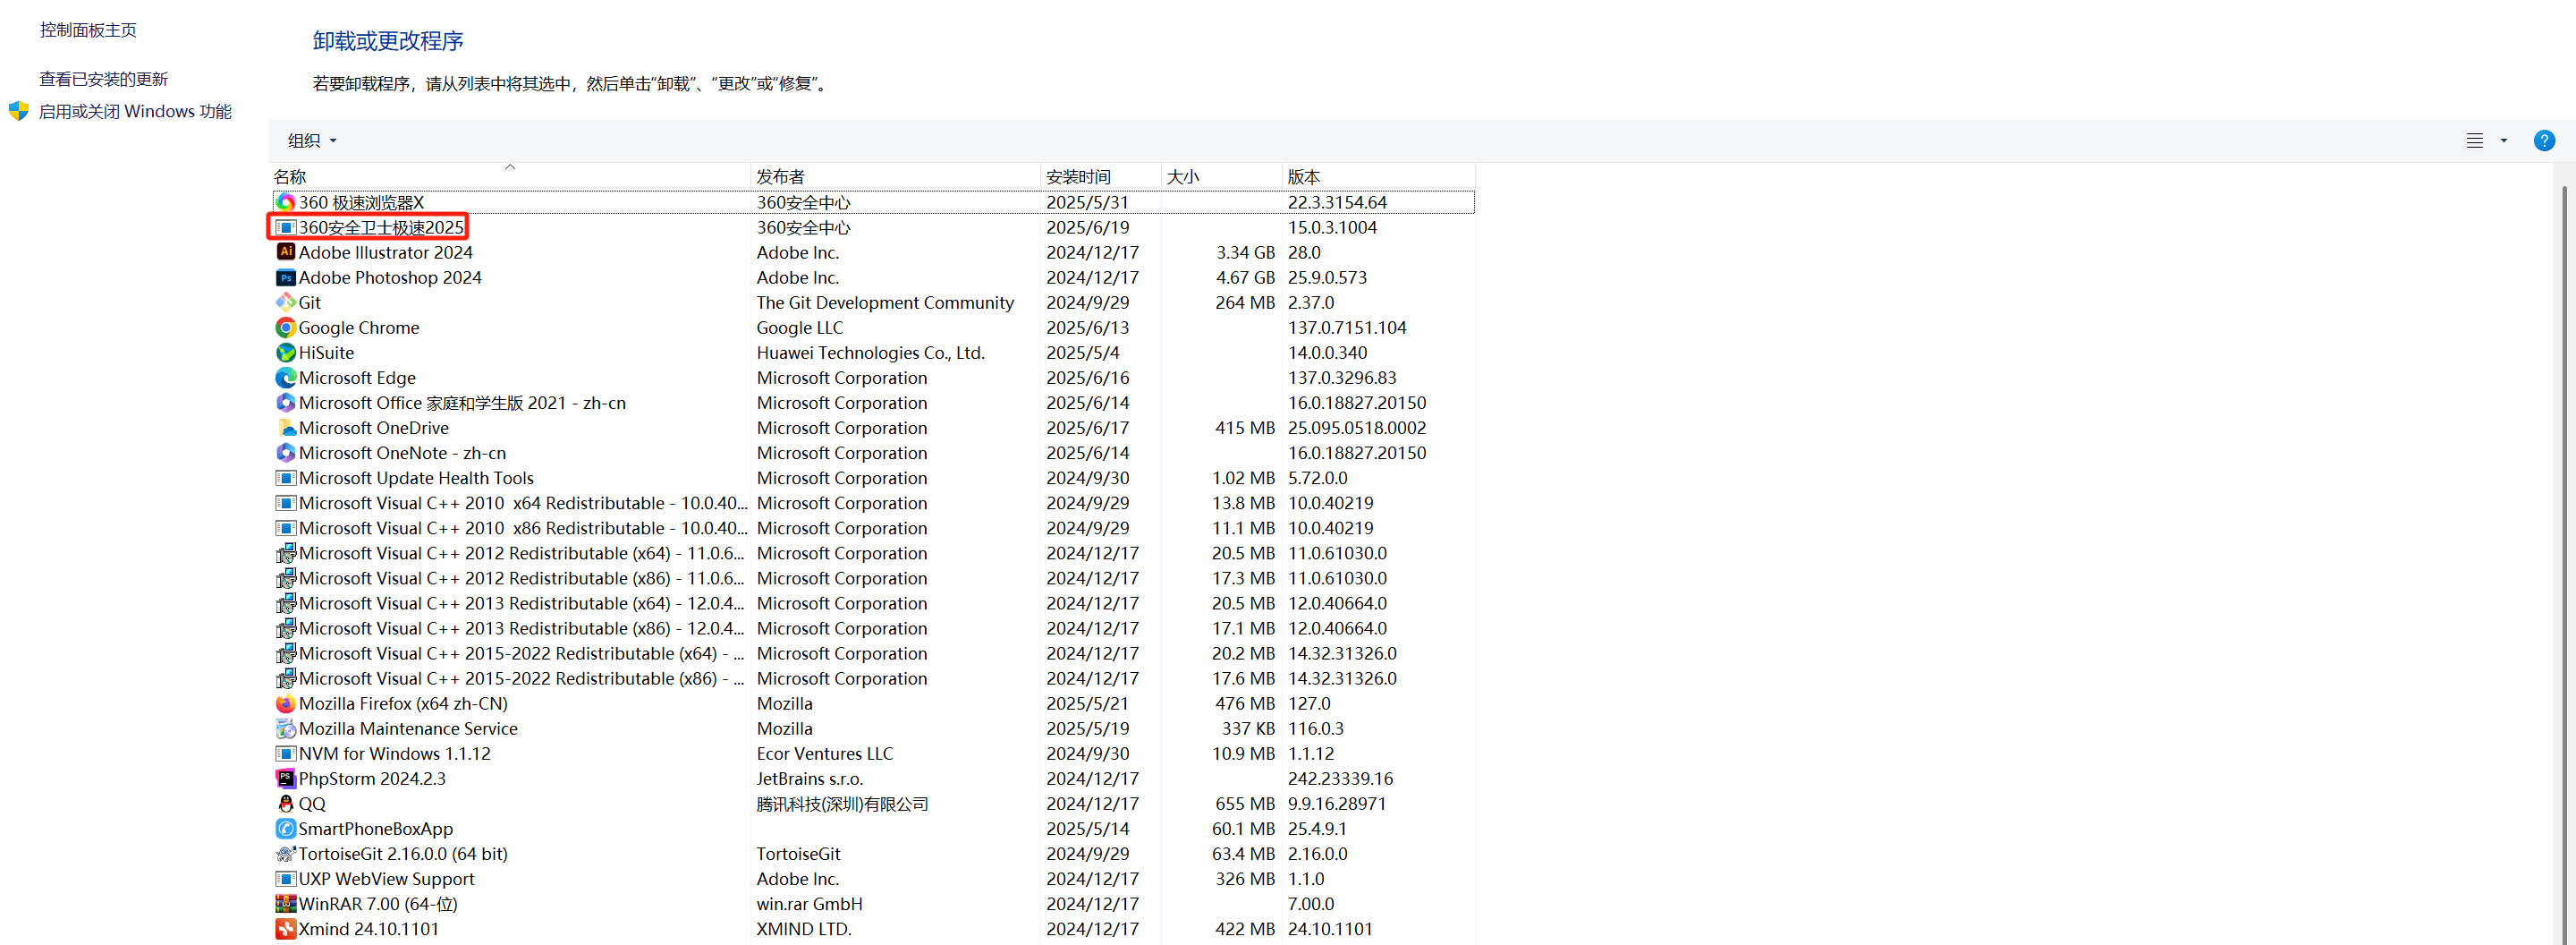Click the WinRAR 7.00 icon
This screenshot has height=945, width=2576.
point(286,903)
